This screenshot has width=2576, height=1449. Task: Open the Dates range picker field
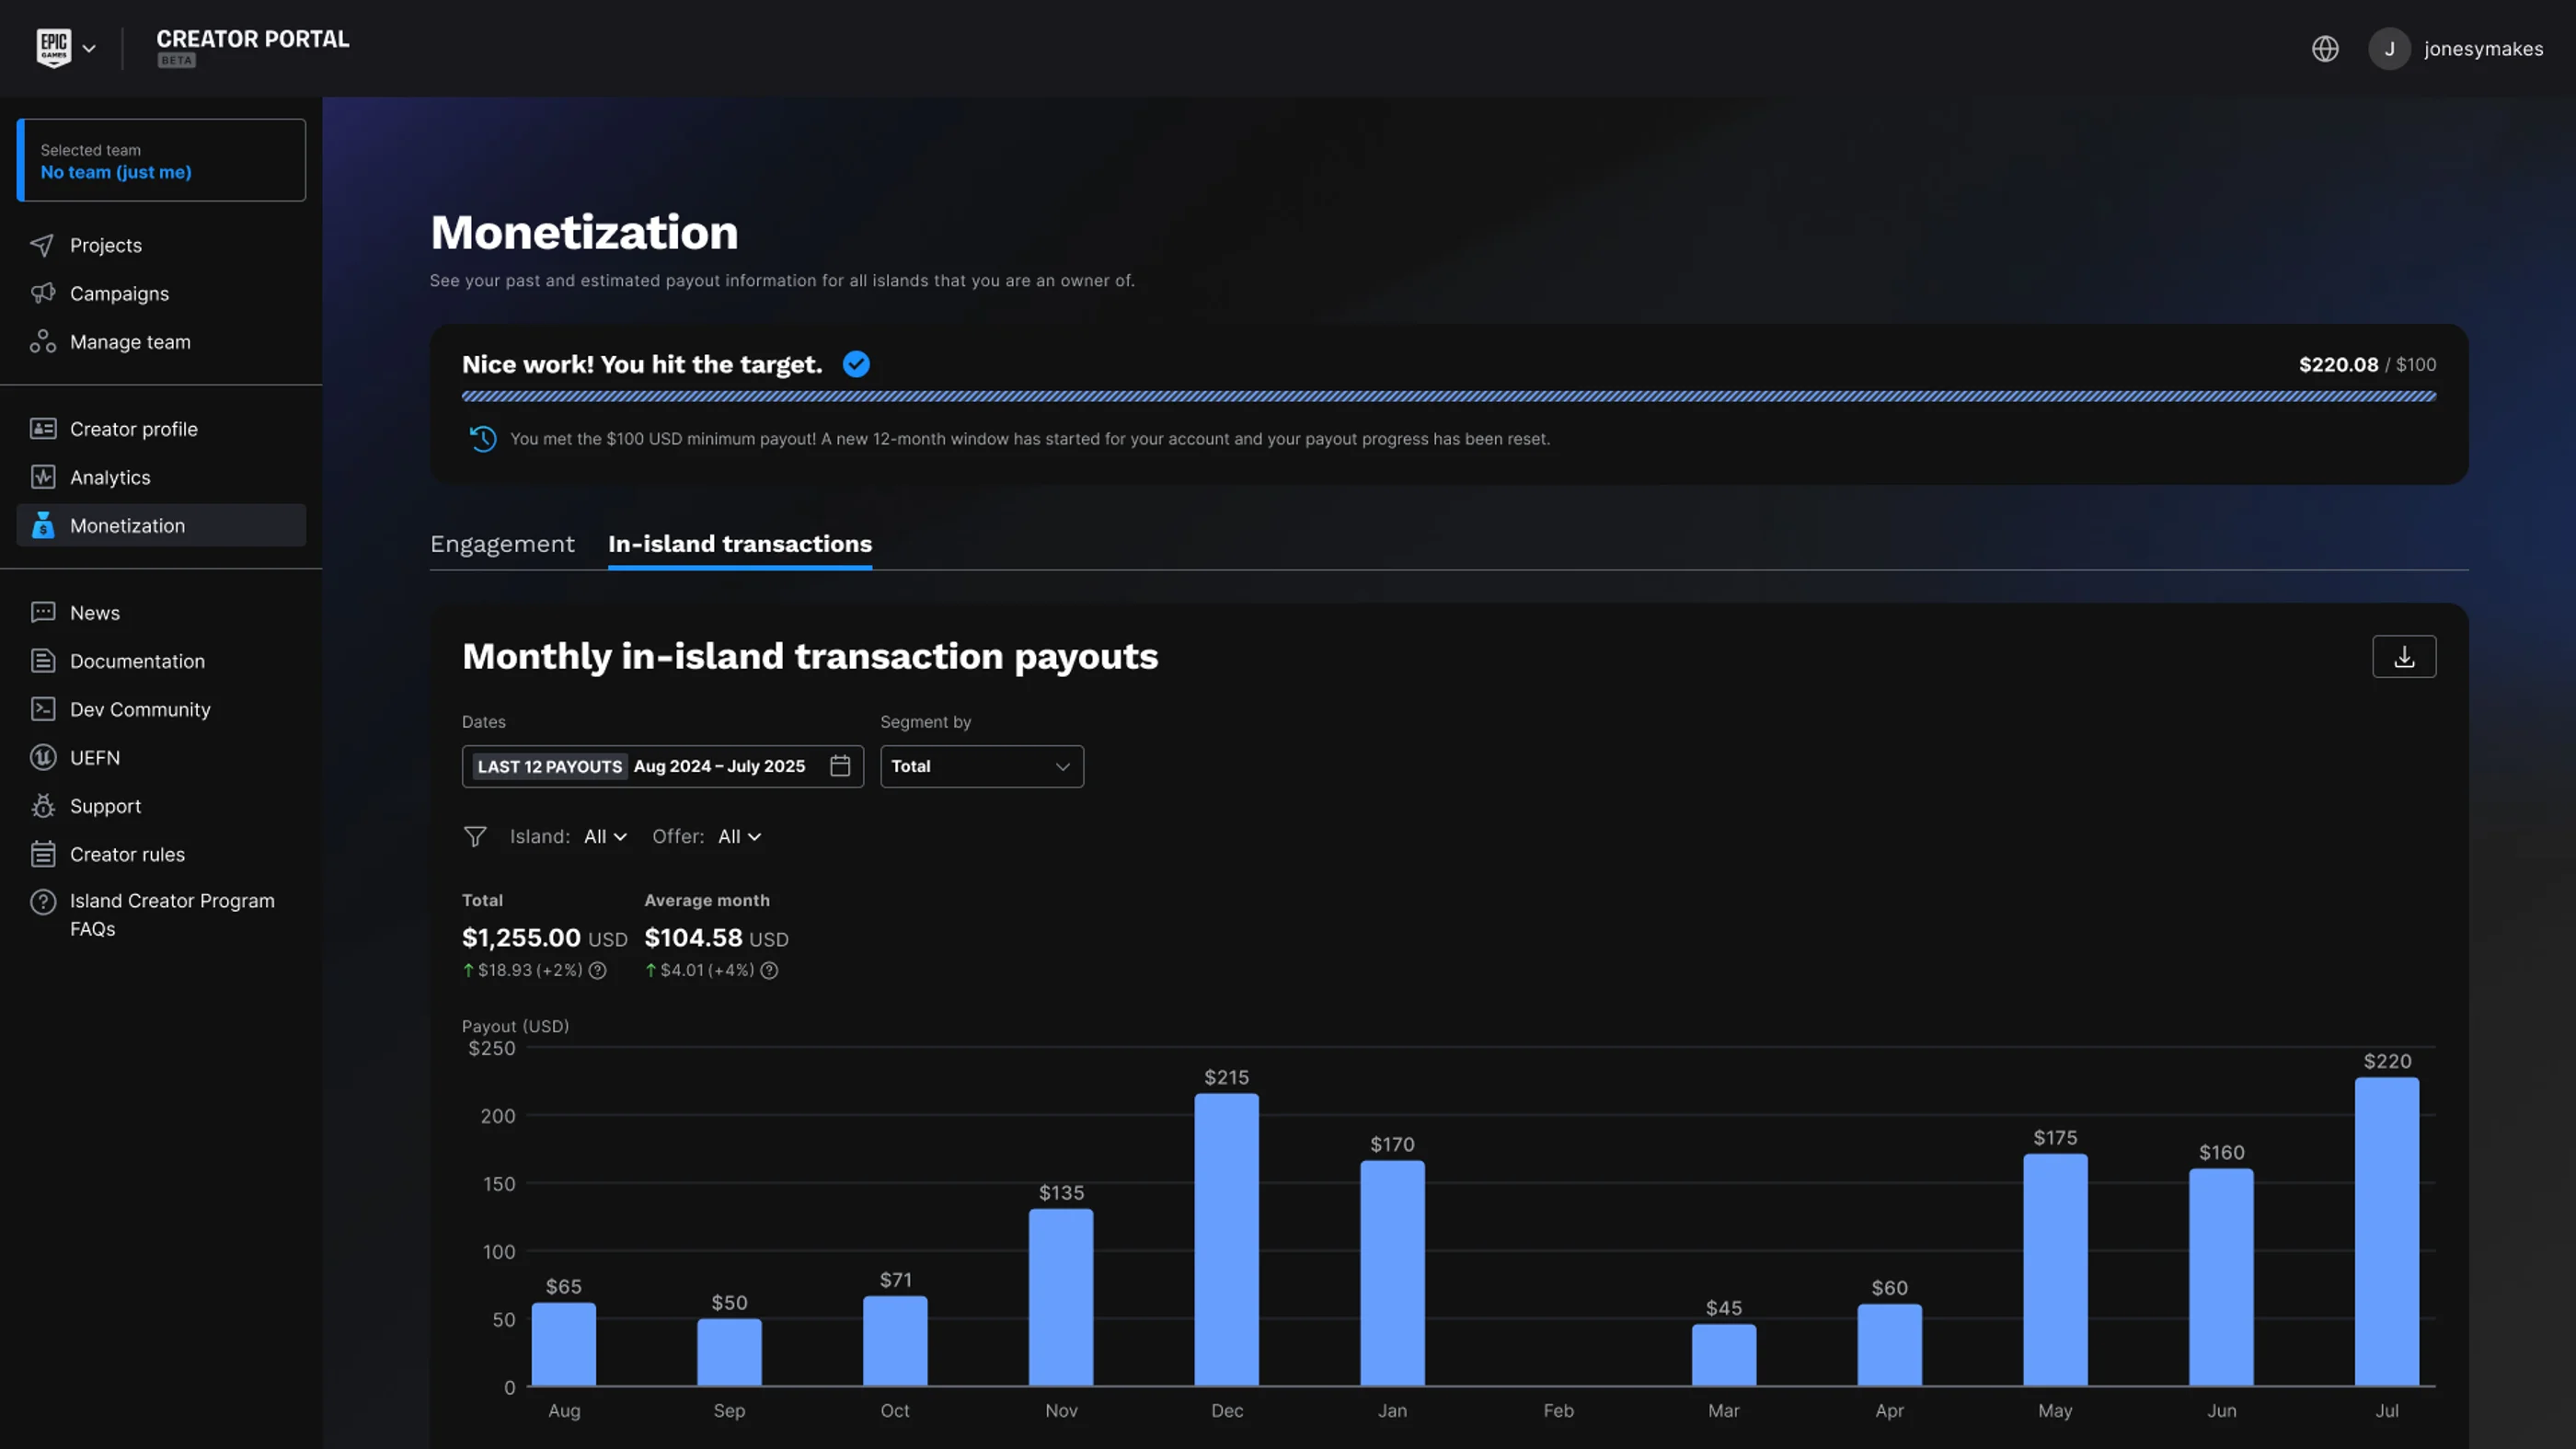pos(662,766)
